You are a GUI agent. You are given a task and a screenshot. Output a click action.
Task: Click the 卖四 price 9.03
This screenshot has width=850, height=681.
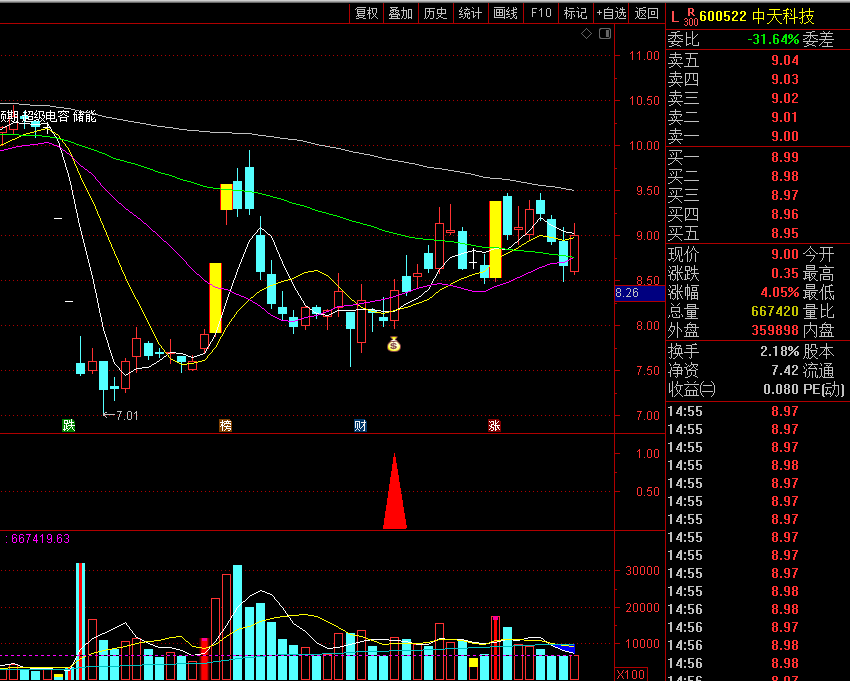[785, 79]
